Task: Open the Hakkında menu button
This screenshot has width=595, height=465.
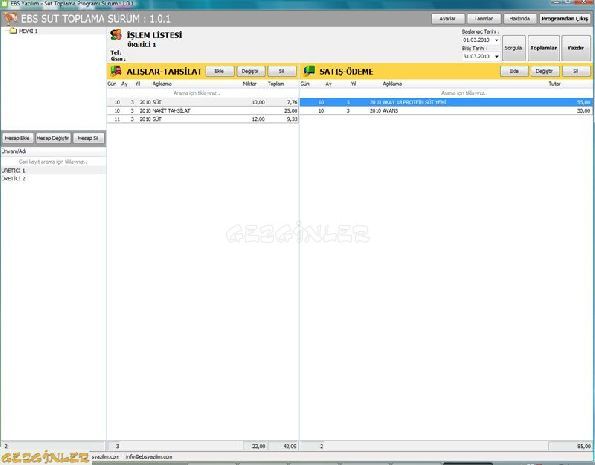Action: (520, 19)
